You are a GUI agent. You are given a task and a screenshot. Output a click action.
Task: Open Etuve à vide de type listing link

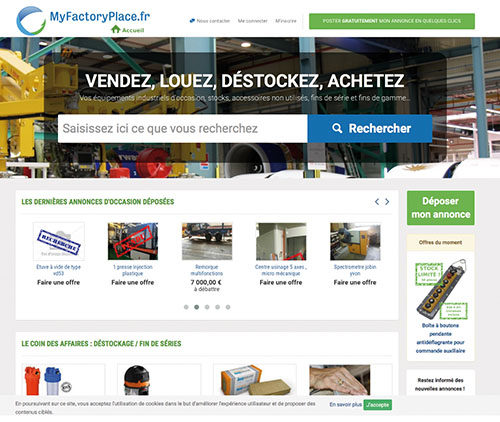[x=58, y=270]
